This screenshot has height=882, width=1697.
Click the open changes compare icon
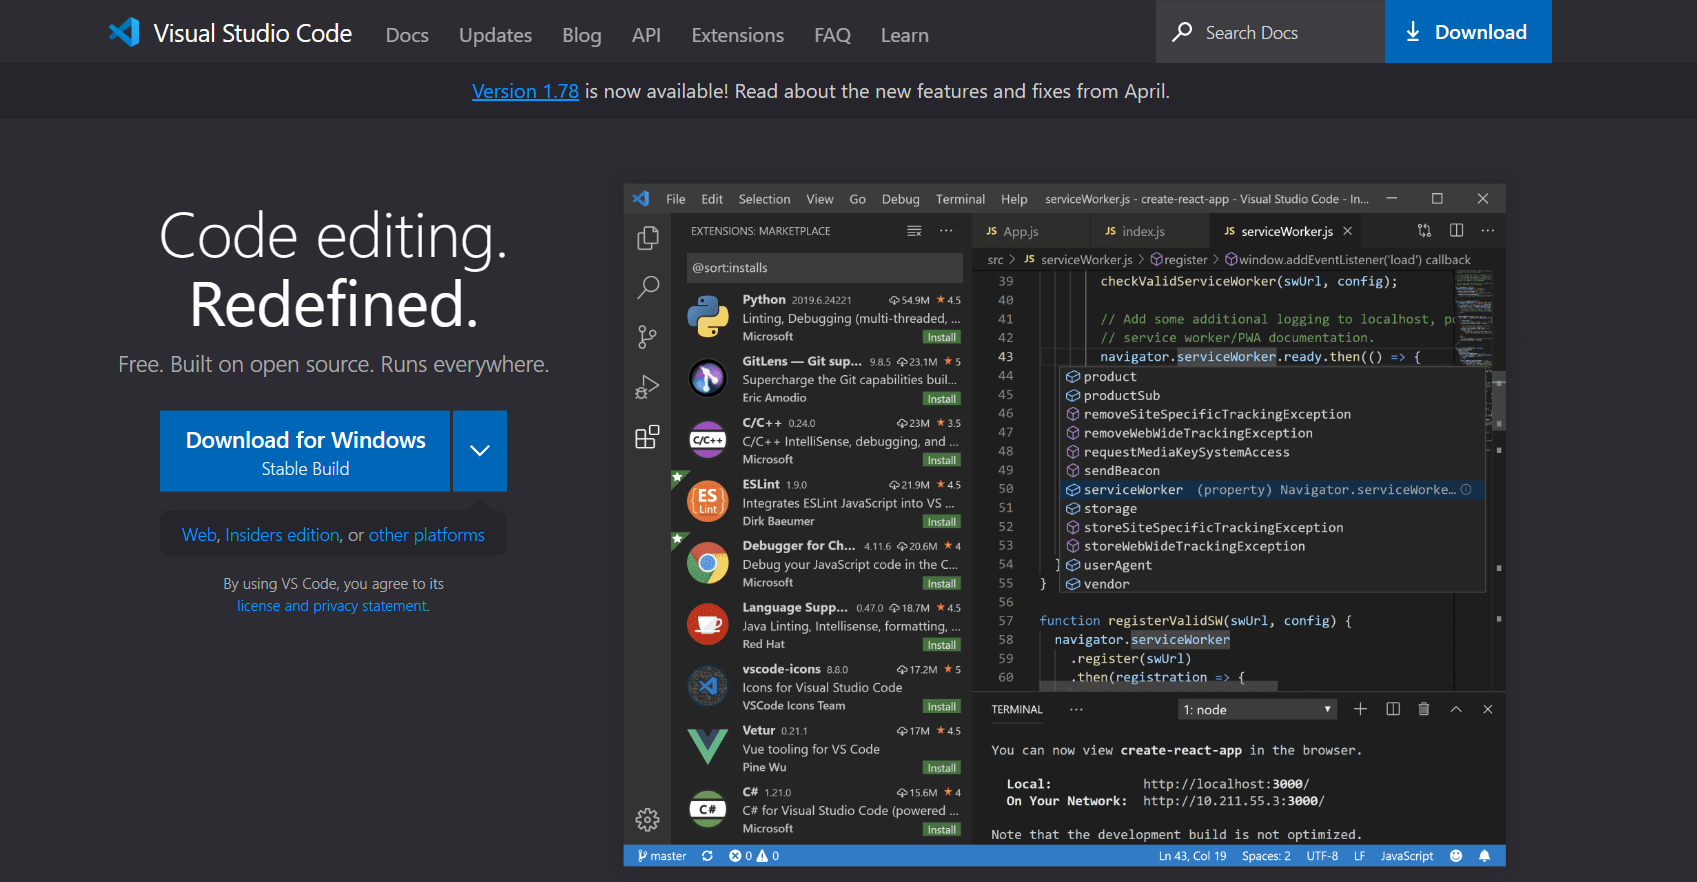point(1425,230)
